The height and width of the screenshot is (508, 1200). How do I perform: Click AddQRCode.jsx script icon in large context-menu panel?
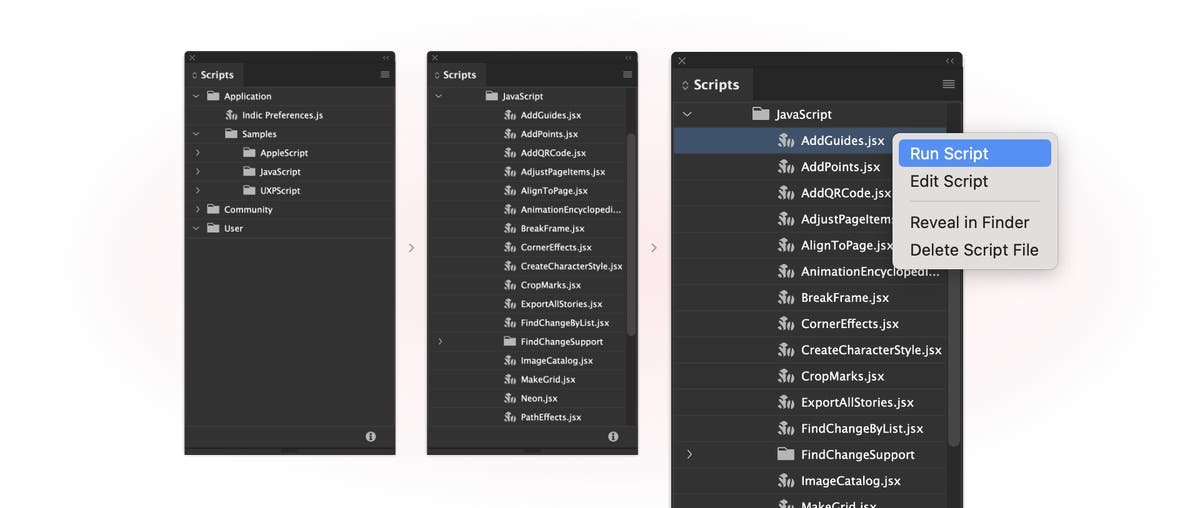[x=786, y=193]
